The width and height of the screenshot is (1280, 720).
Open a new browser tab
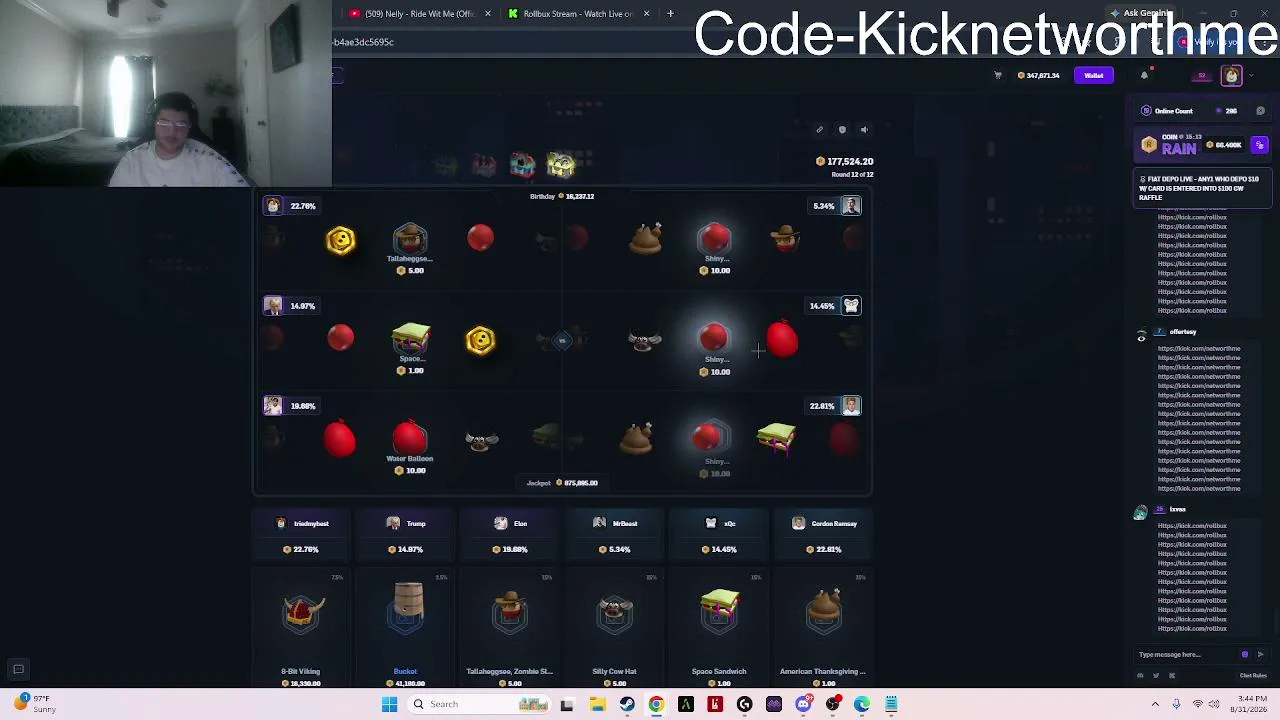tap(670, 14)
